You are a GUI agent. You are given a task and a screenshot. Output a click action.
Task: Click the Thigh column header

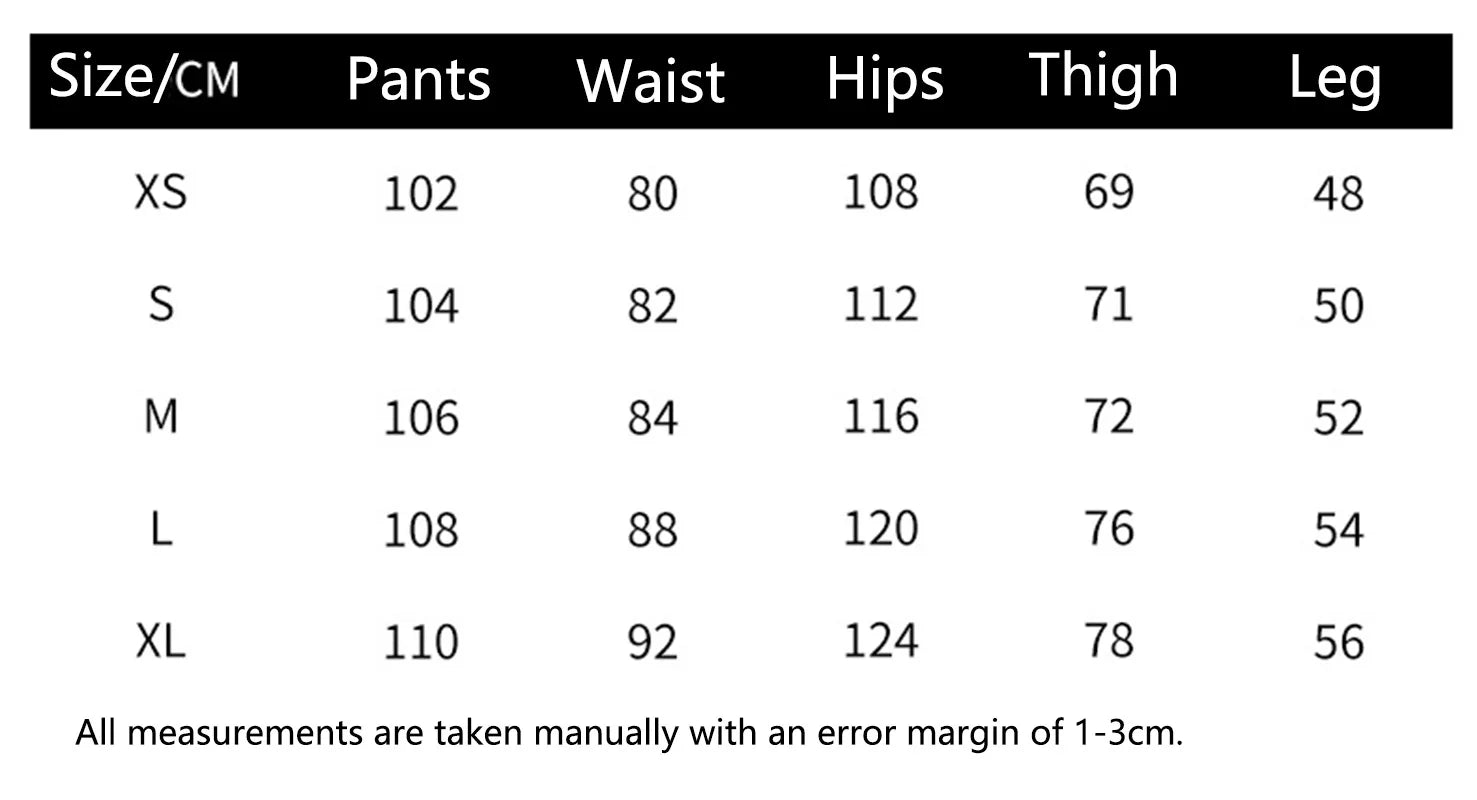click(x=1104, y=76)
